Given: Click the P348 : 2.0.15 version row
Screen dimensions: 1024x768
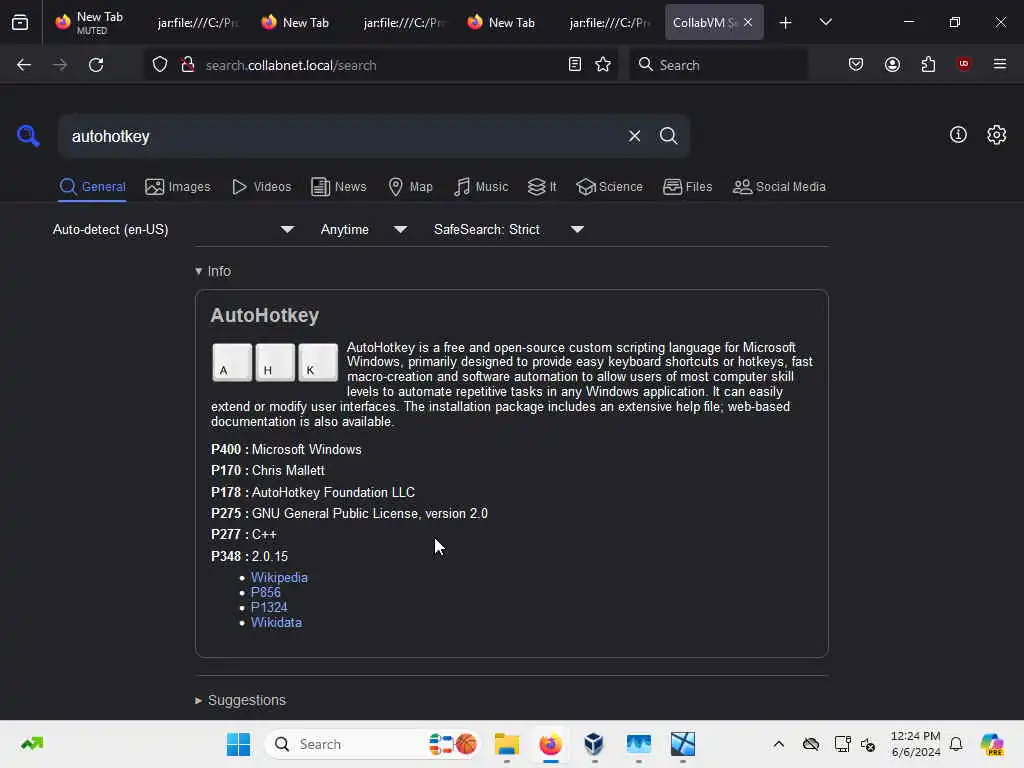Looking at the screenshot, I should pos(249,556).
